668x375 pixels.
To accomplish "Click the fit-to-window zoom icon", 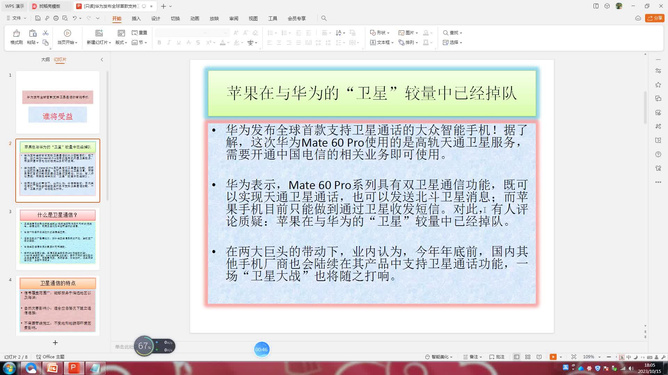I will (x=574, y=357).
